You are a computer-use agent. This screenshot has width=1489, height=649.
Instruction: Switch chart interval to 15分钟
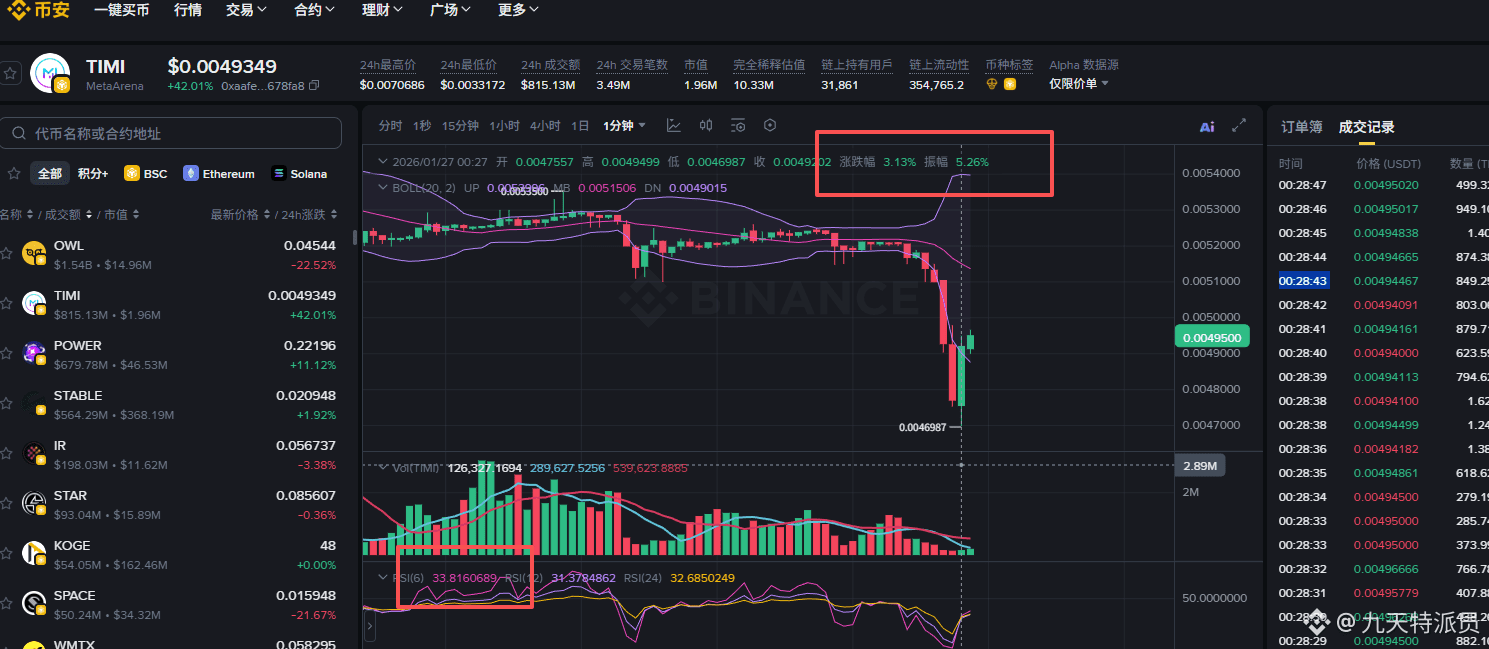coord(460,125)
